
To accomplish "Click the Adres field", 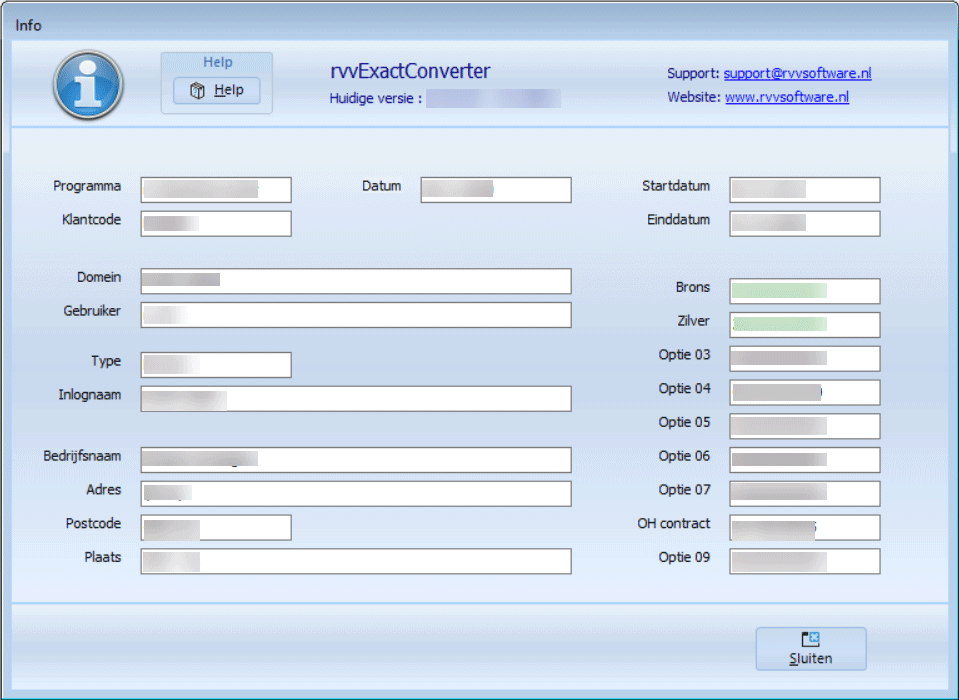I will click(x=356, y=493).
